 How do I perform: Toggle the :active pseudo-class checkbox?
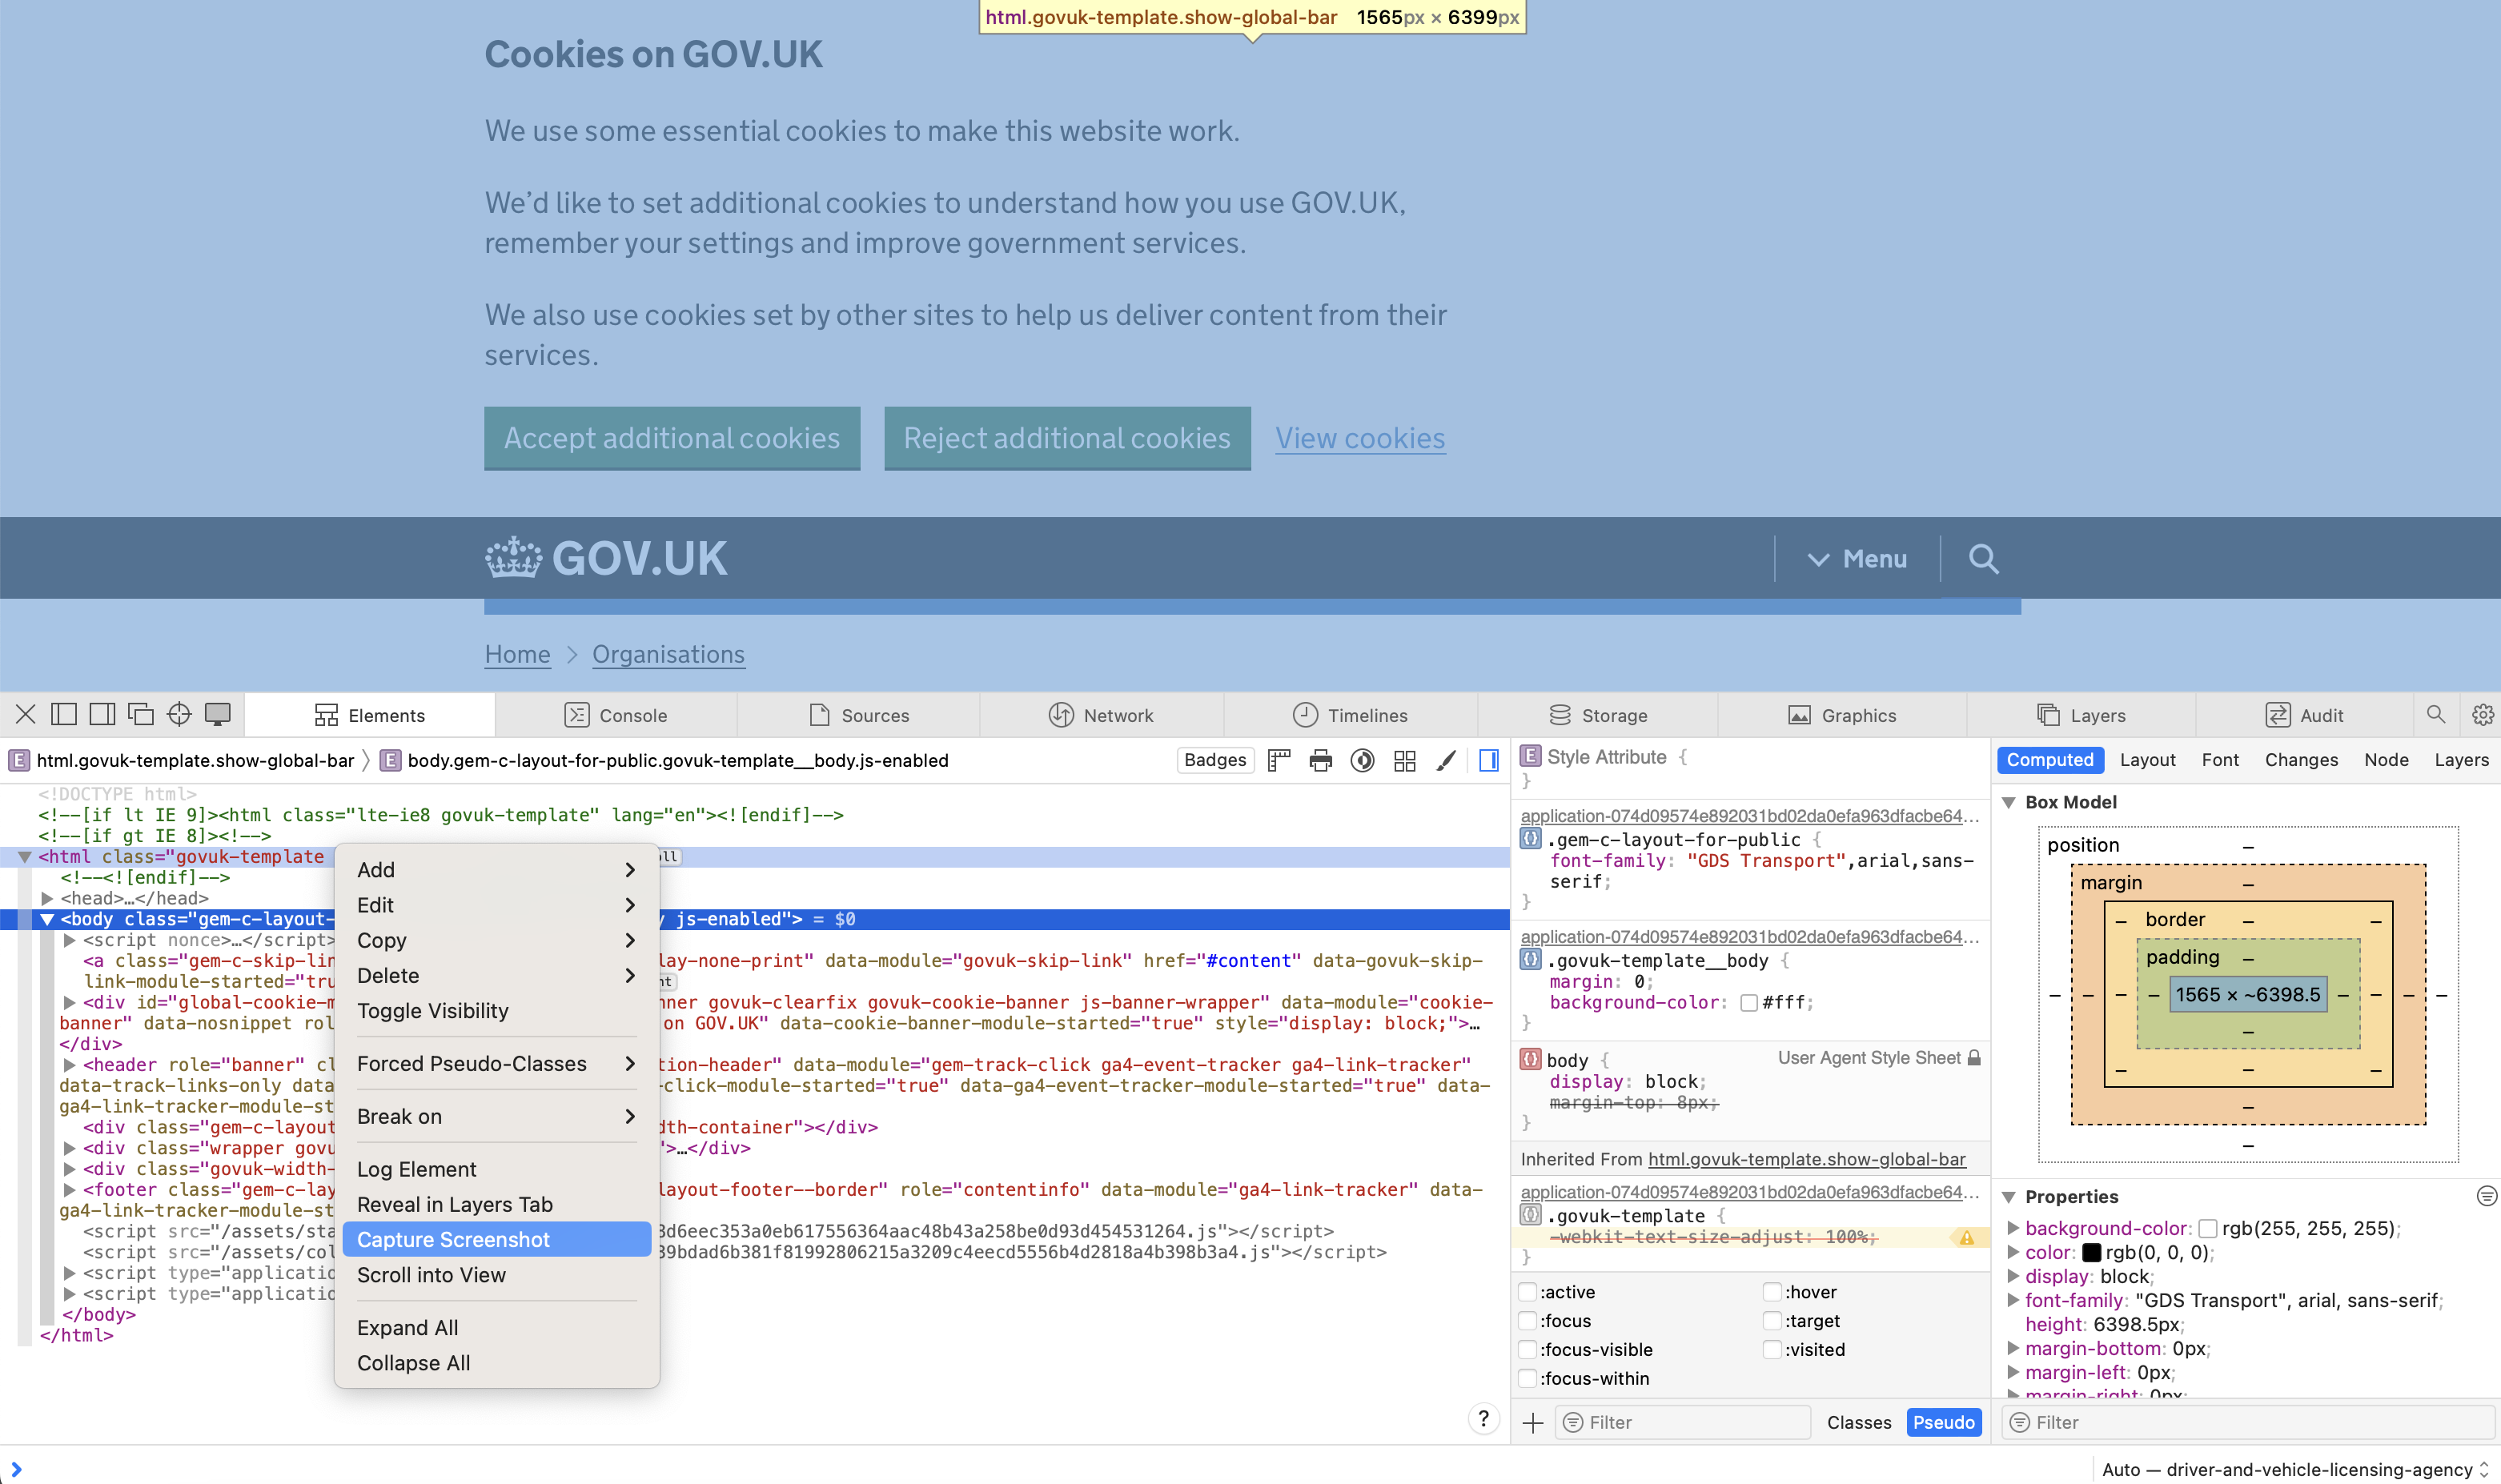(1528, 1292)
